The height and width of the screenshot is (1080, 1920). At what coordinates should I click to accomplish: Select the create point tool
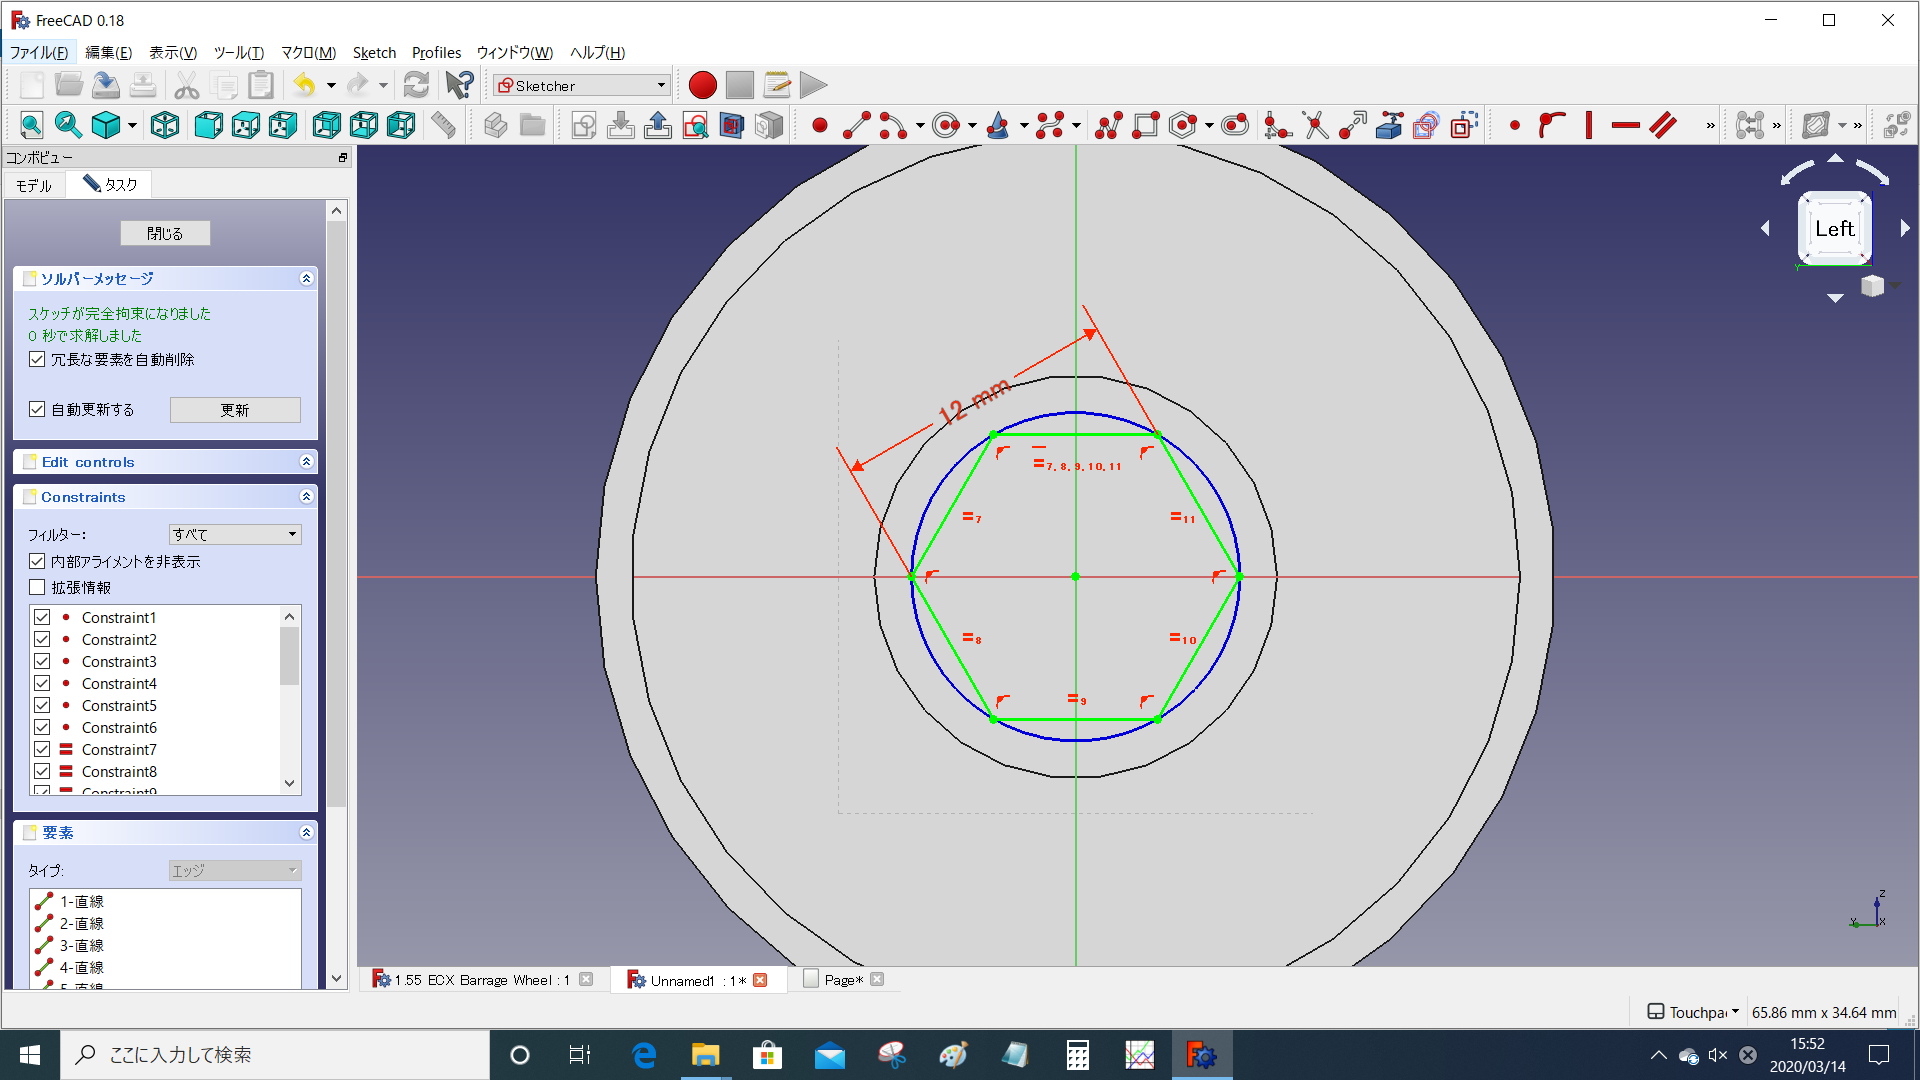click(x=819, y=125)
